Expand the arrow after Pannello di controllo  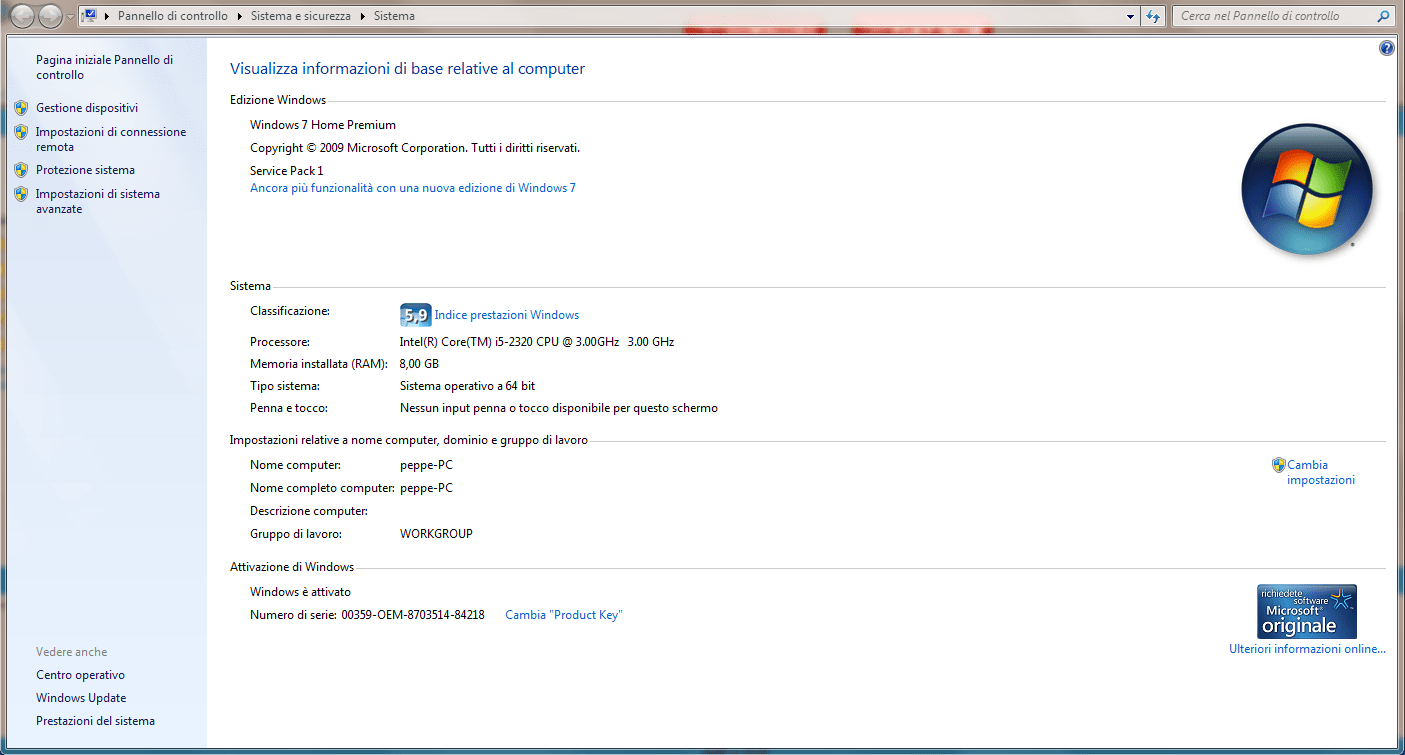click(240, 16)
